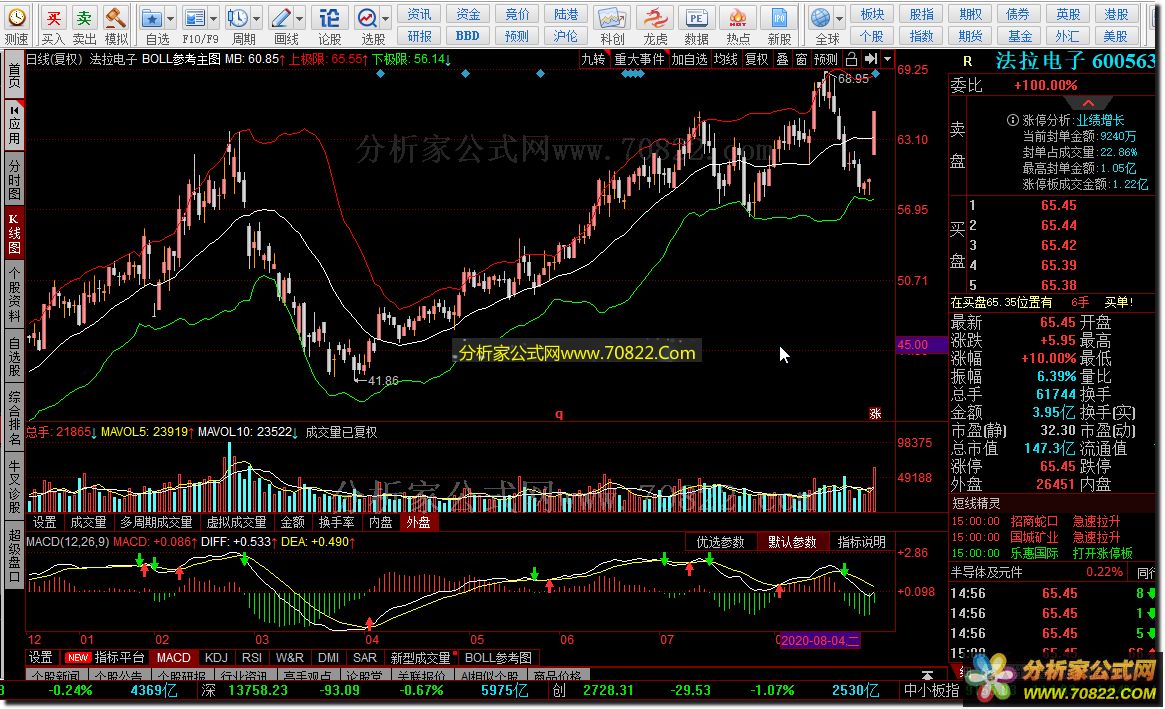1165x709 pixels.
Task: Toggle 重大事件 markers
Action: 639,59
